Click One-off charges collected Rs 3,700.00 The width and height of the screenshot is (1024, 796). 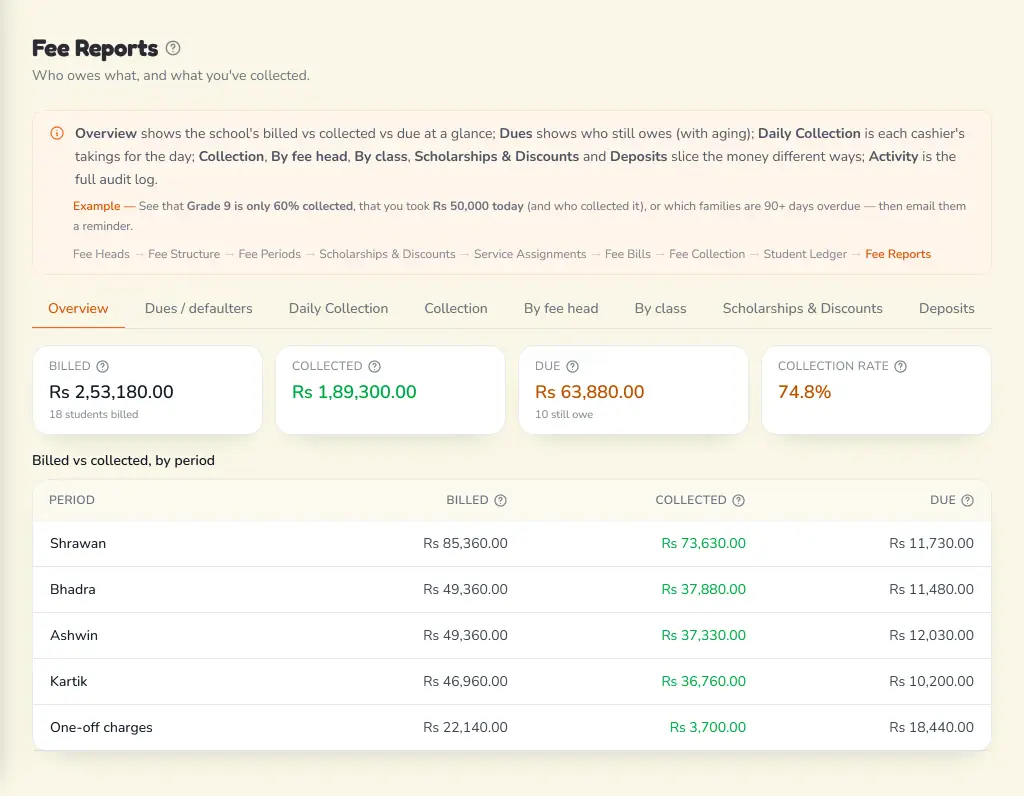click(x=708, y=727)
